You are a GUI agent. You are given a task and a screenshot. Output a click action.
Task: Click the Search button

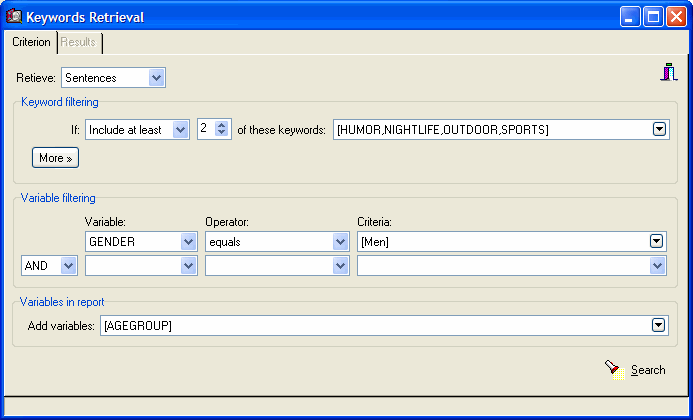pyautogui.click(x=647, y=370)
